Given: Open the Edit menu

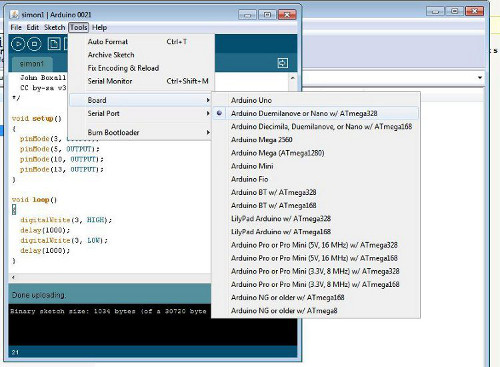Looking at the screenshot, I should [33, 27].
